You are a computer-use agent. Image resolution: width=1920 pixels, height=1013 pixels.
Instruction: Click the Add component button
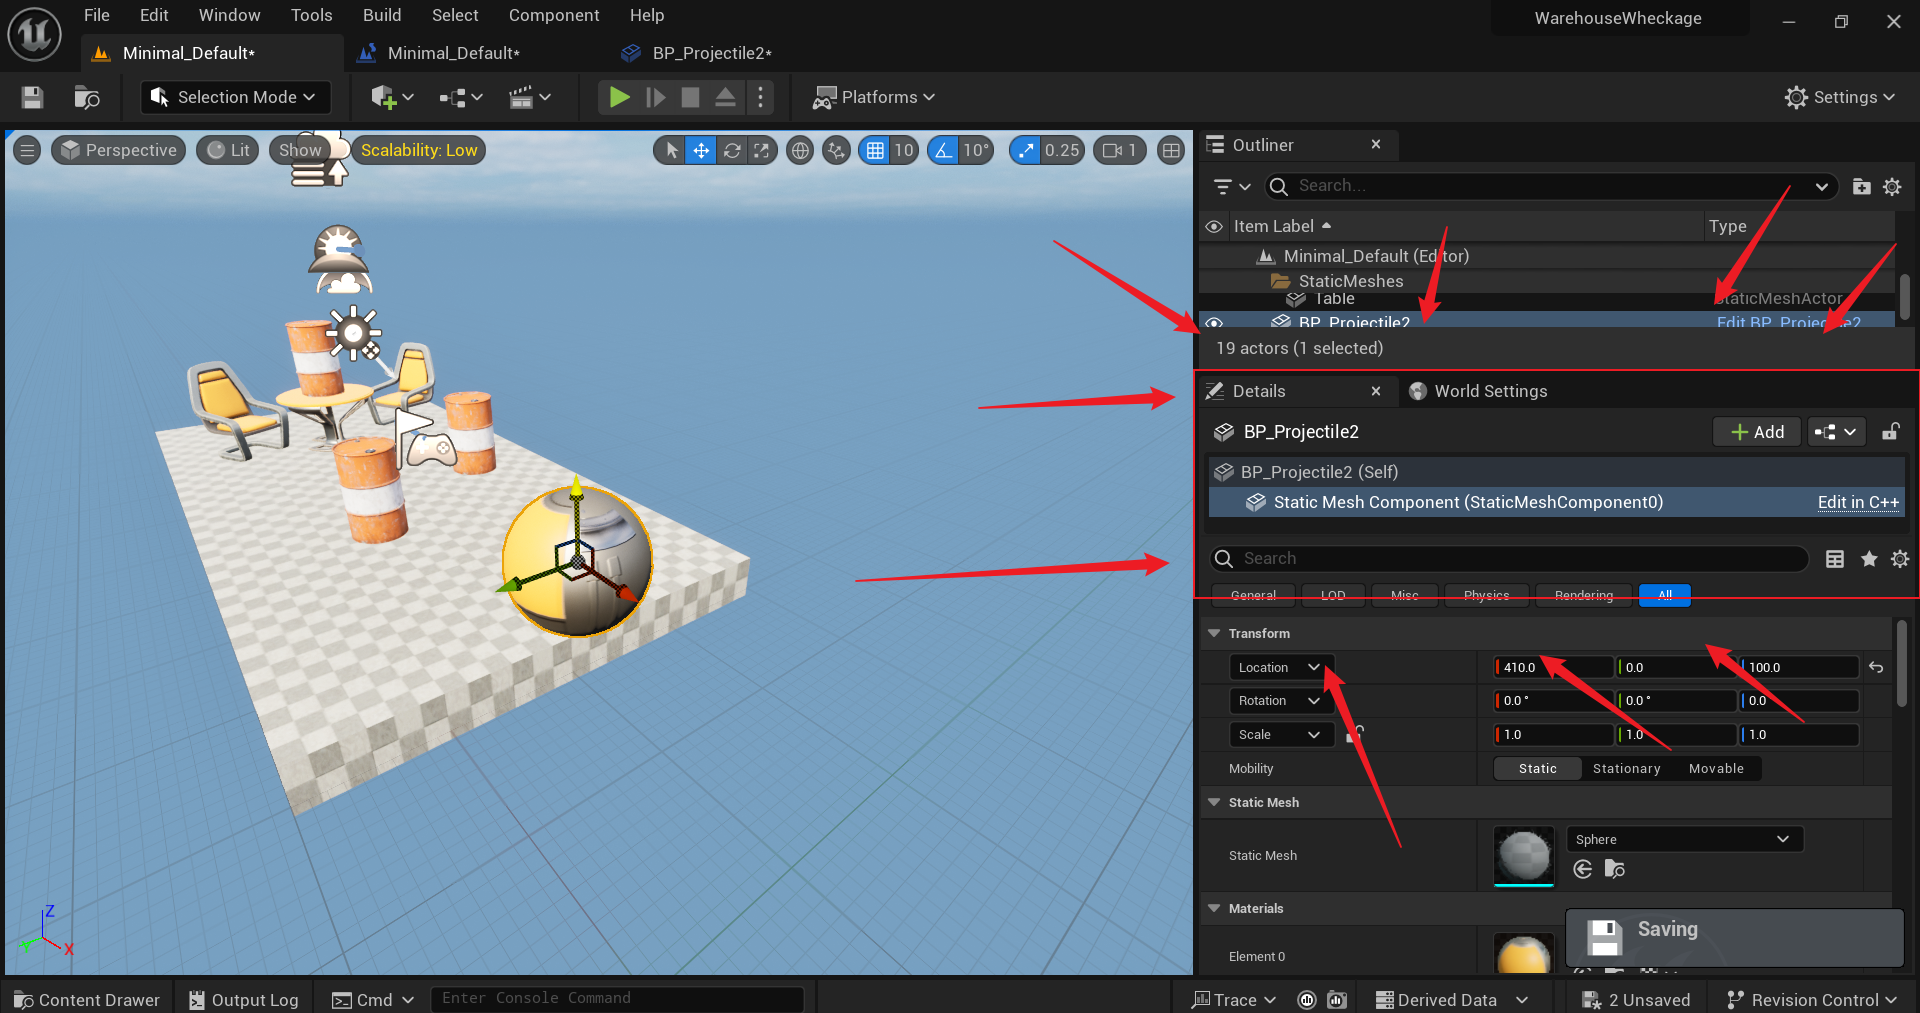[x=1757, y=432]
